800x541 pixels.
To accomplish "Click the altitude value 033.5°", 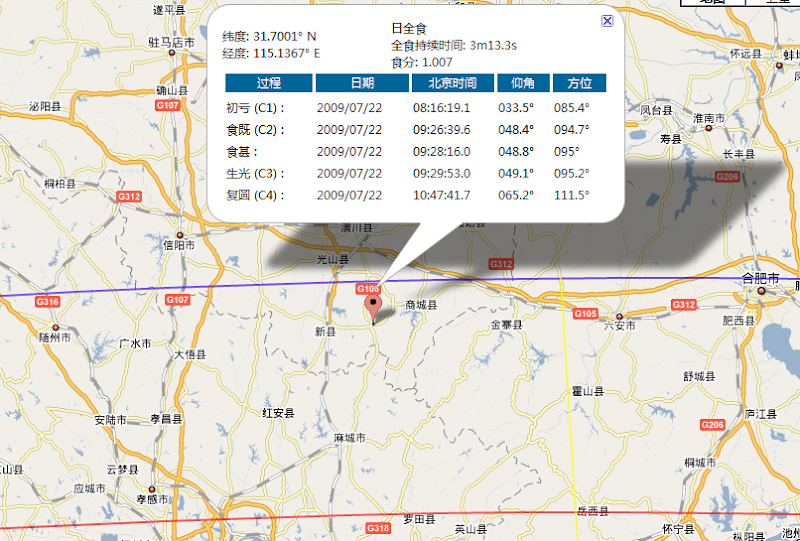I will [516, 108].
